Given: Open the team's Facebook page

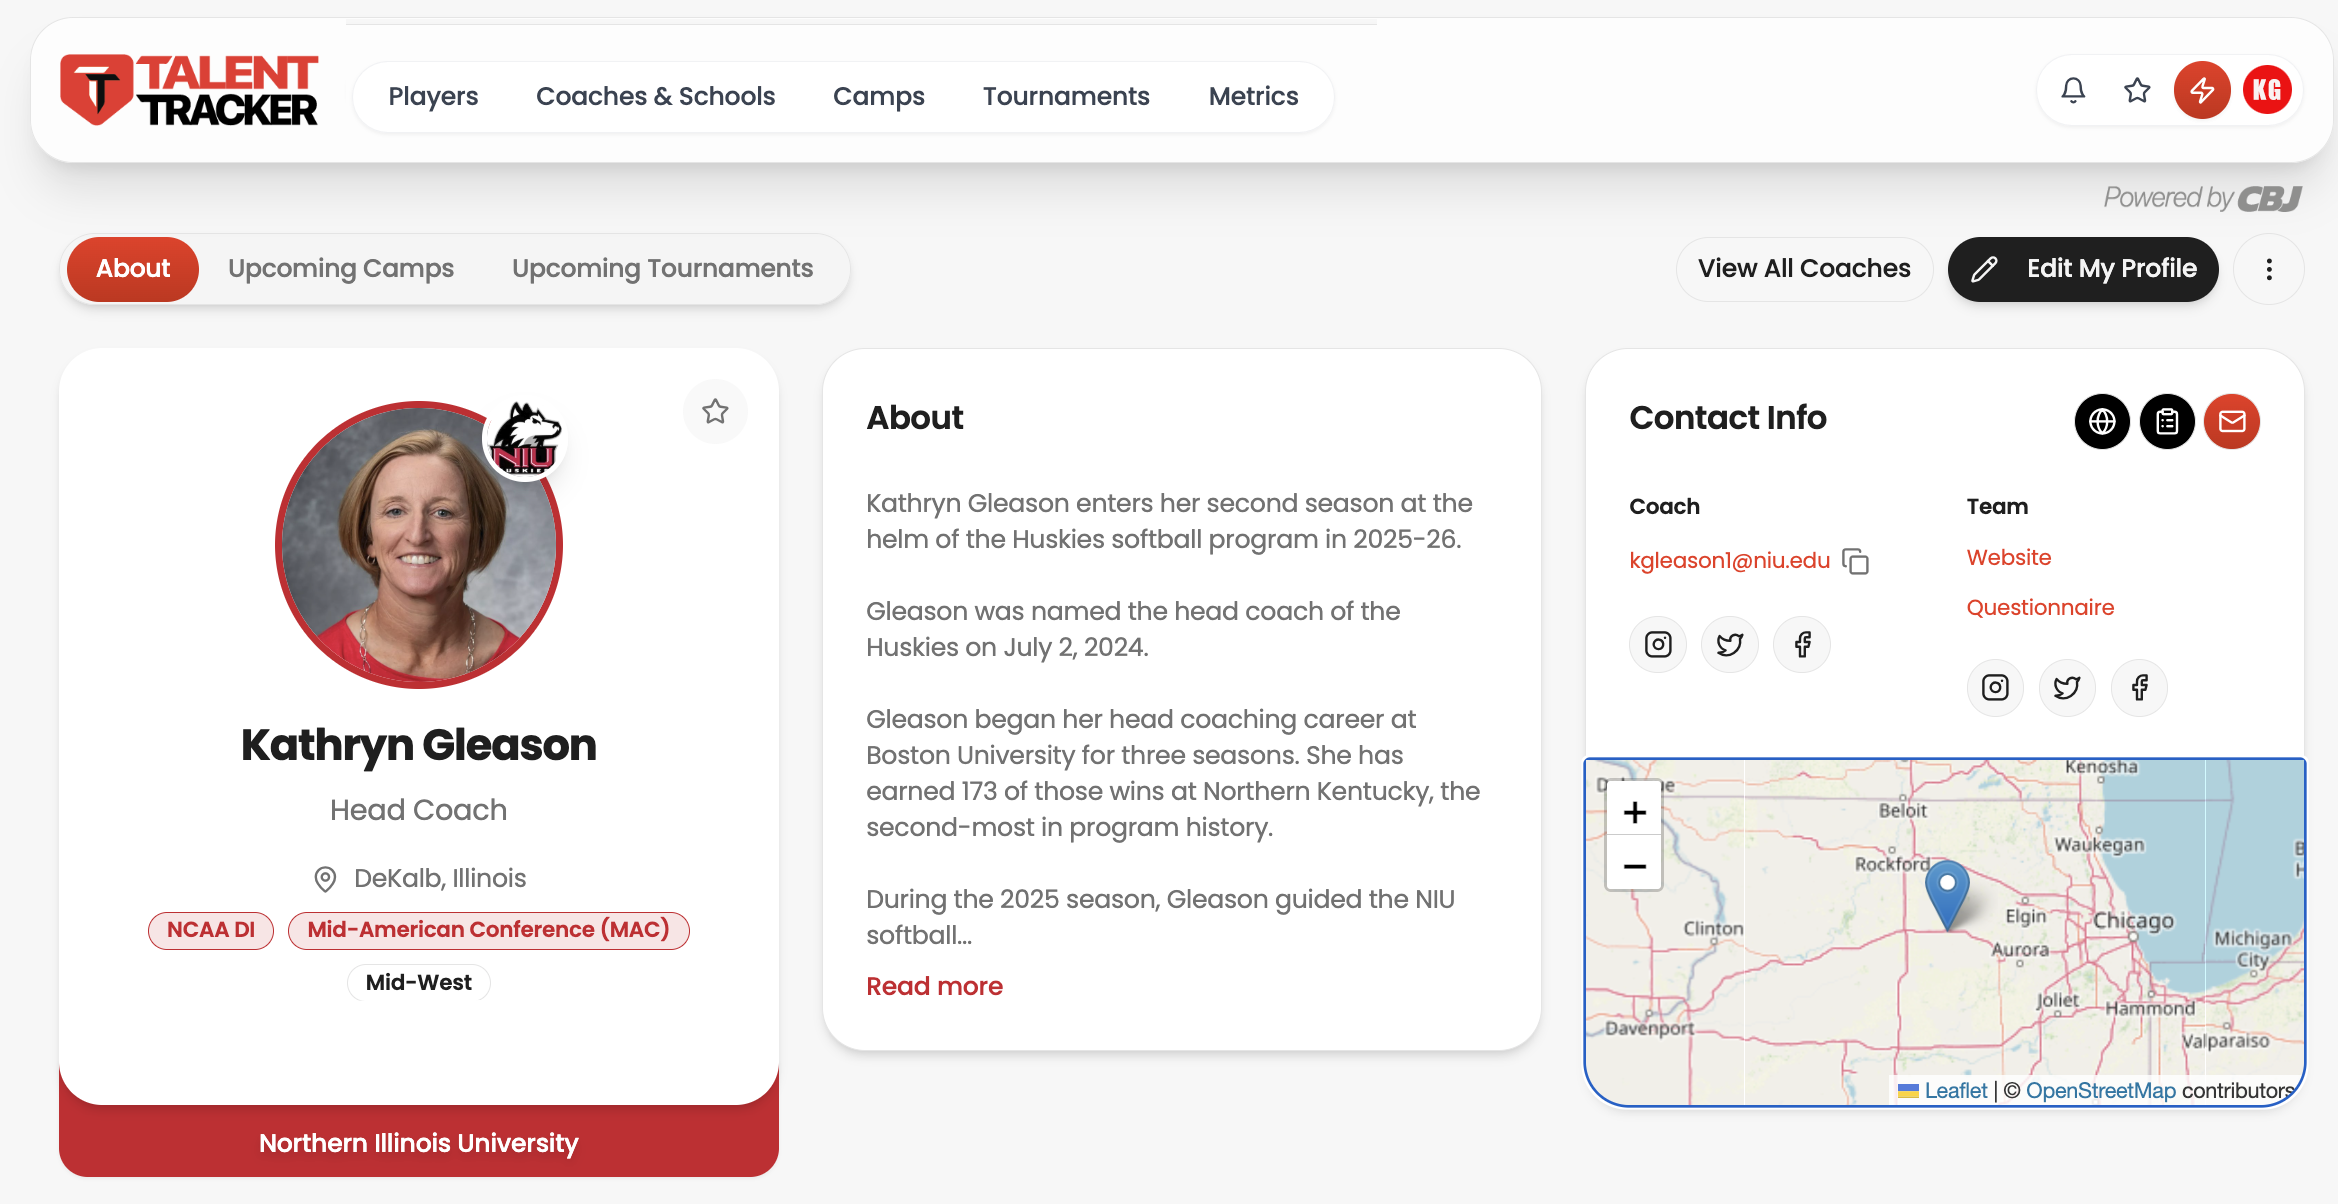Looking at the screenshot, I should [x=2139, y=688].
